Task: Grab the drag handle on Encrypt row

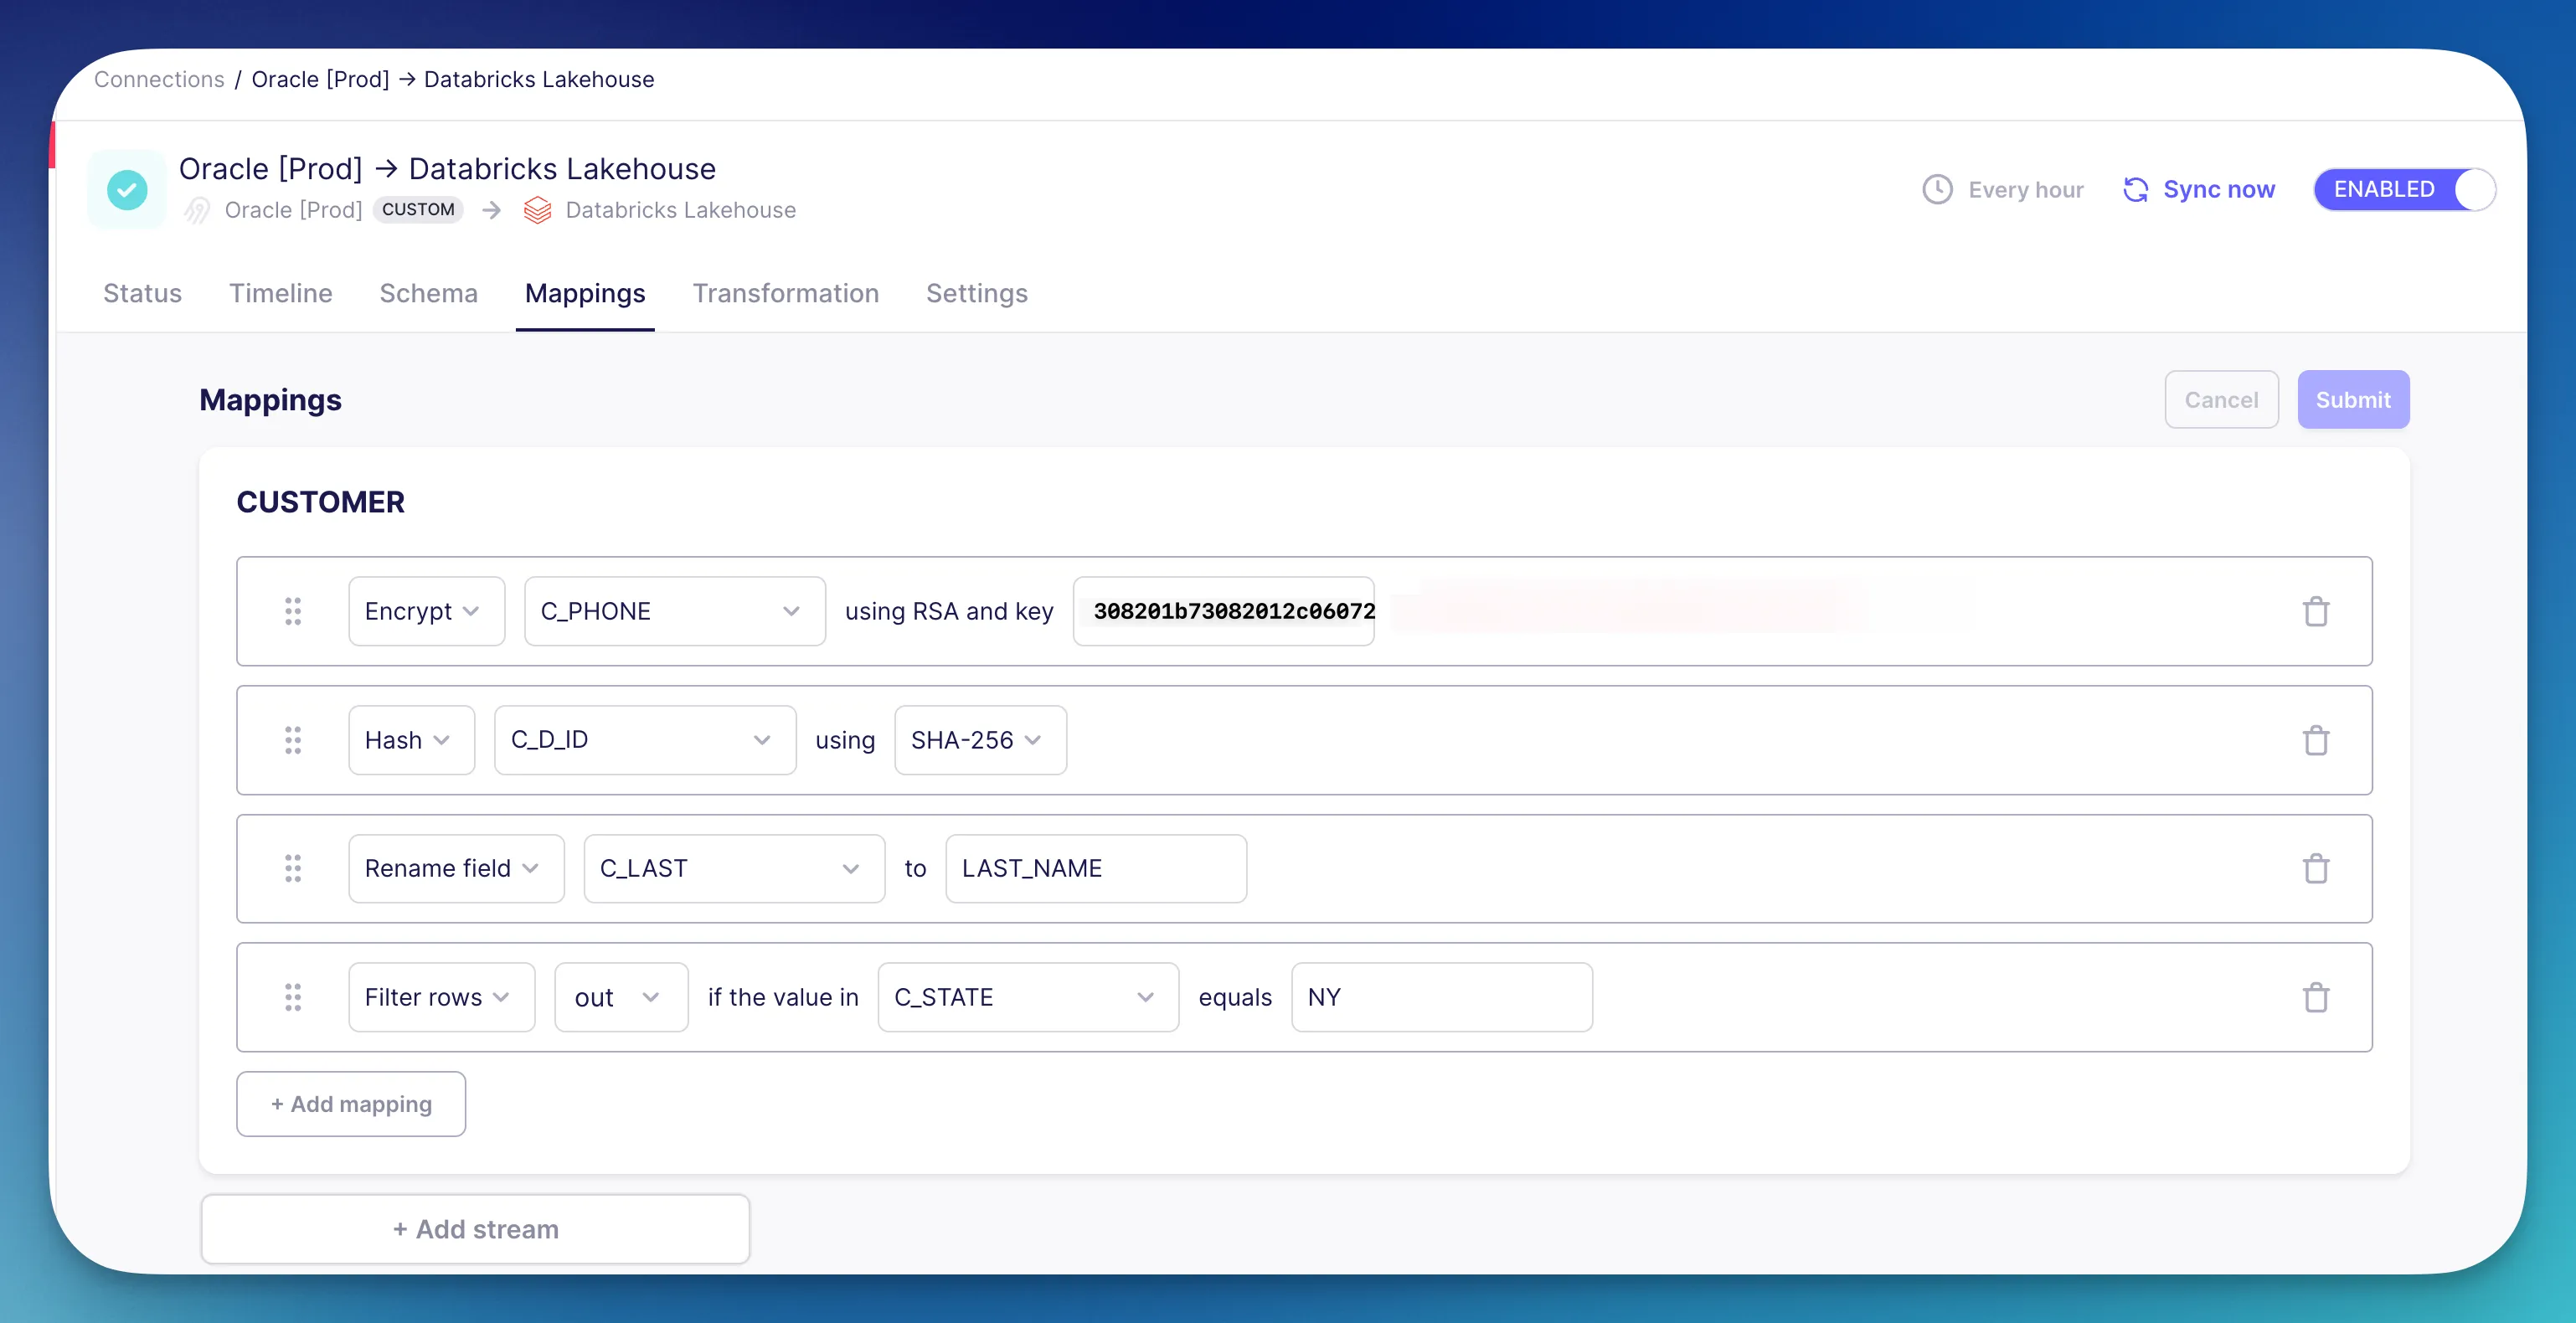Action: 292,611
